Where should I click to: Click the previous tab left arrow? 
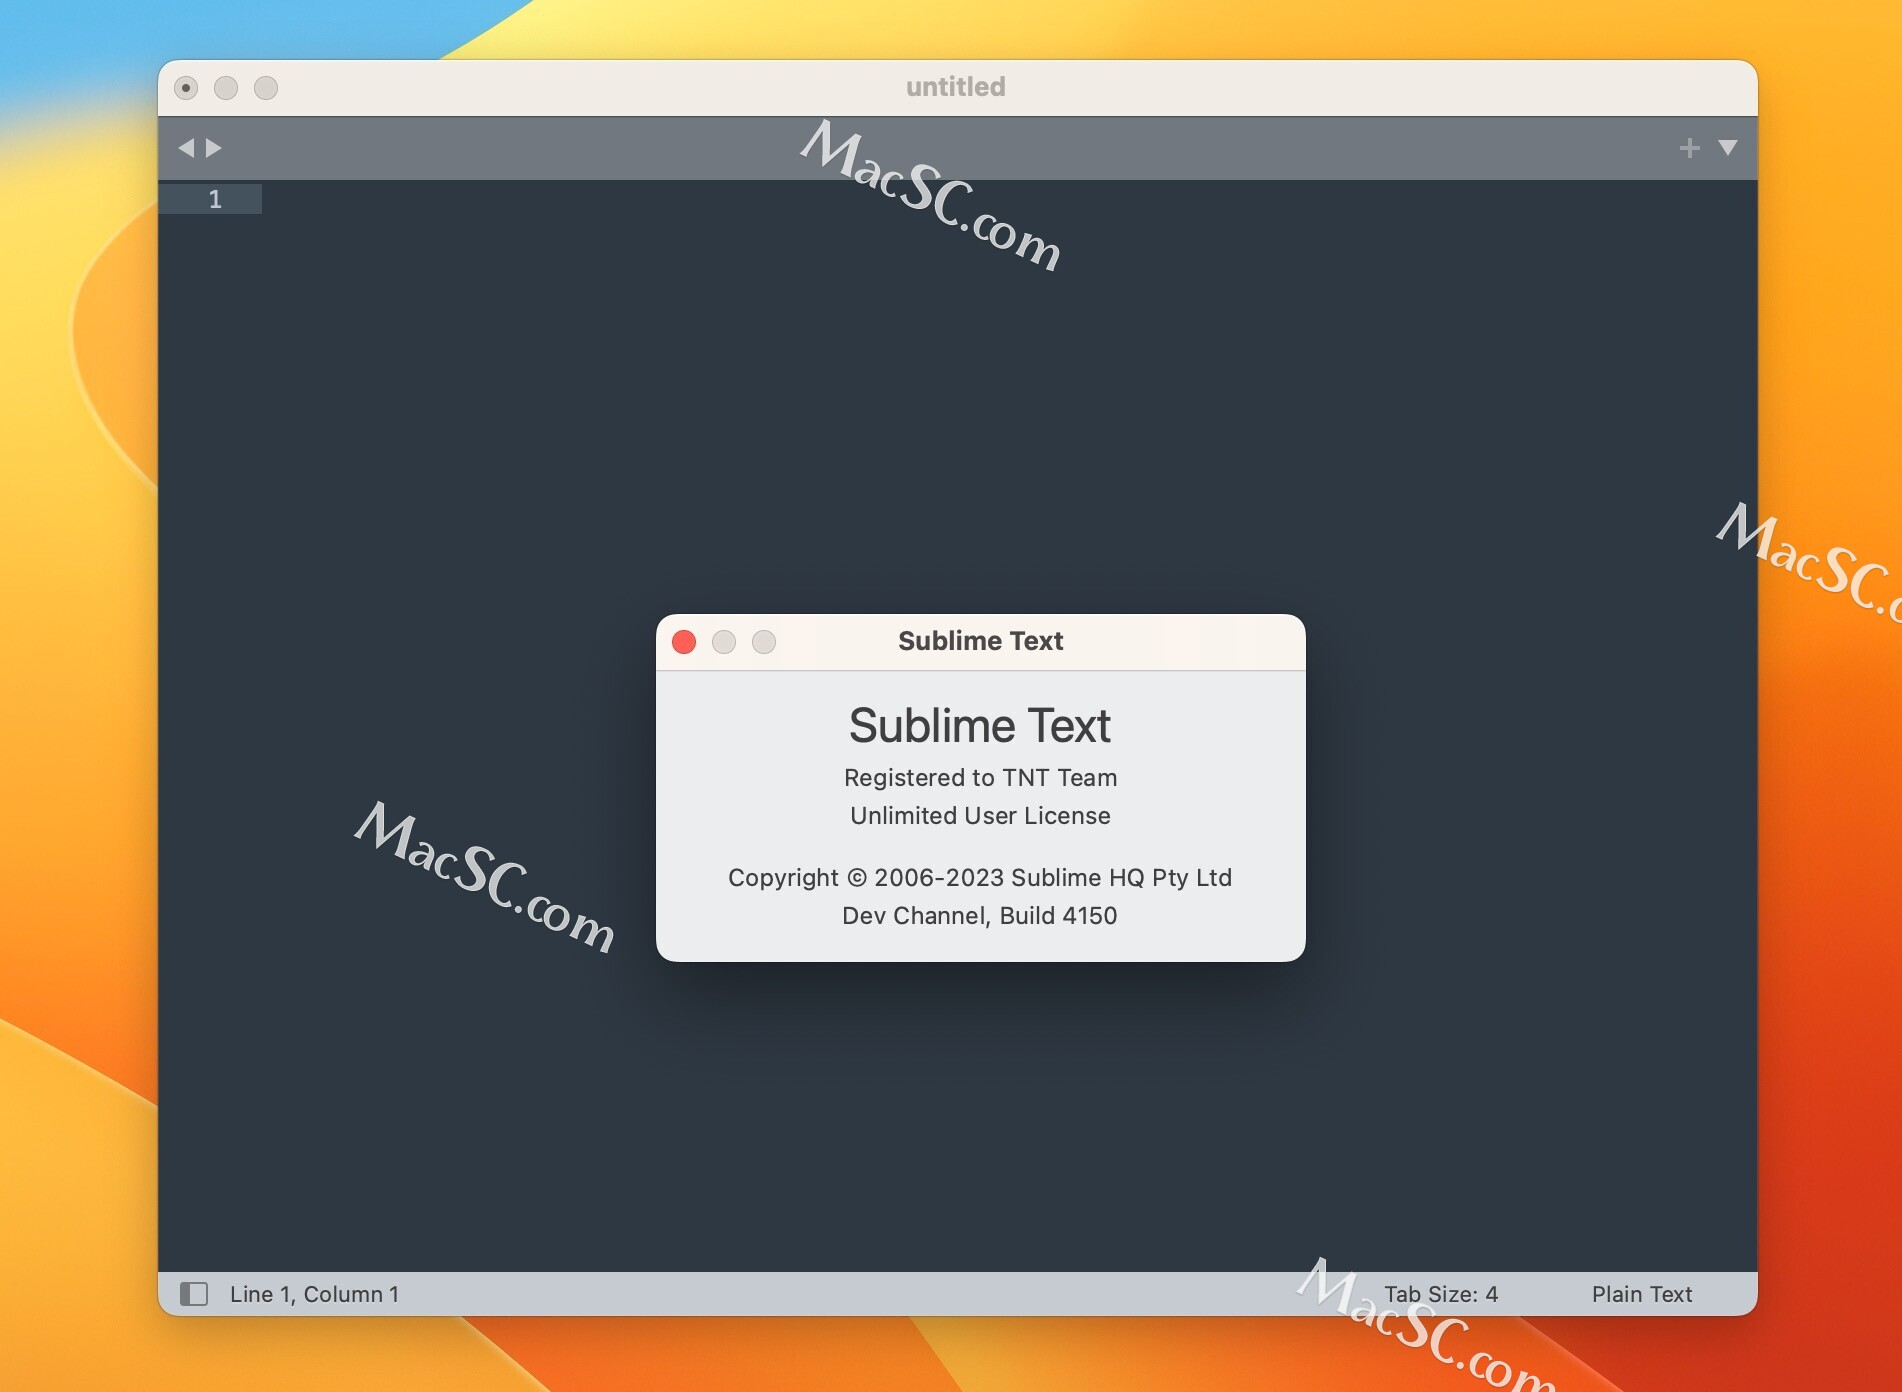point(186,148)
